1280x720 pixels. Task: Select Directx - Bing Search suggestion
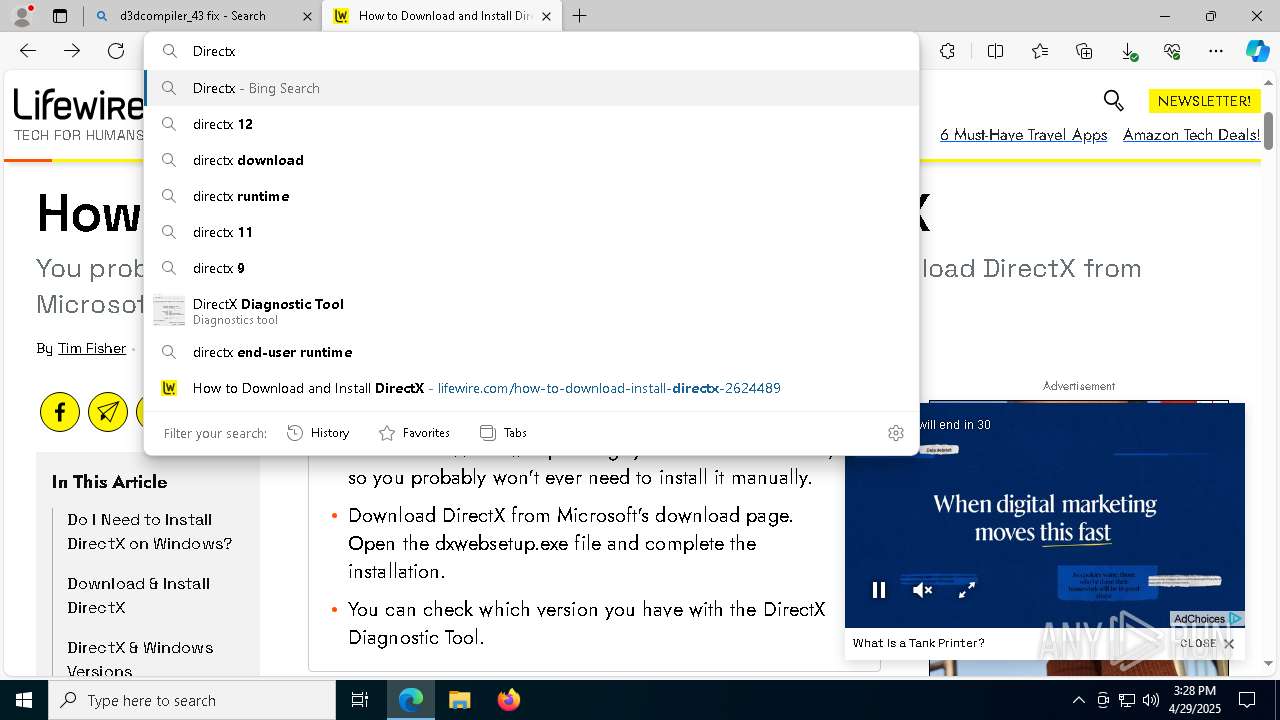[x=532, y=88]
